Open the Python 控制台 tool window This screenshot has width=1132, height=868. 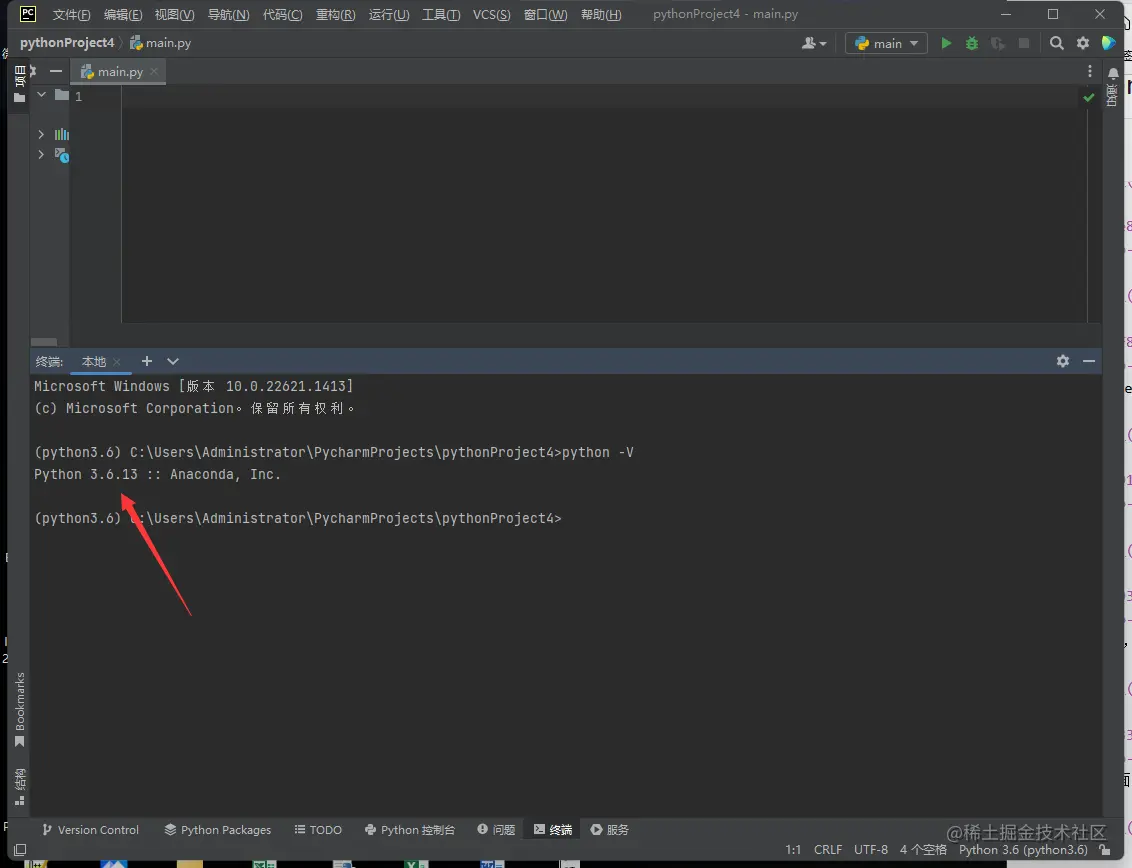(x=409, y=830)
